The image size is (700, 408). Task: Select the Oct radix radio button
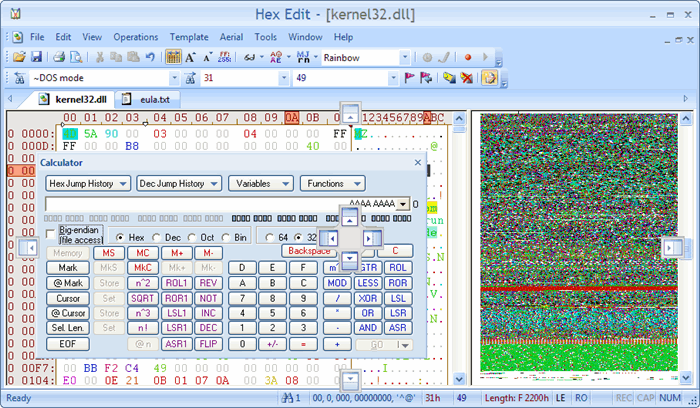click(192, 237)
